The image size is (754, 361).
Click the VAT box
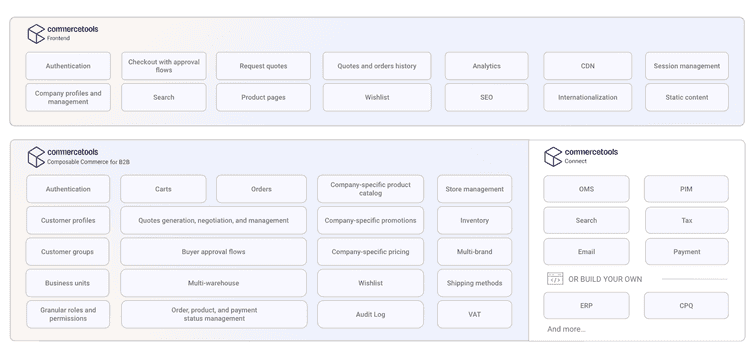tap(474, 314)
